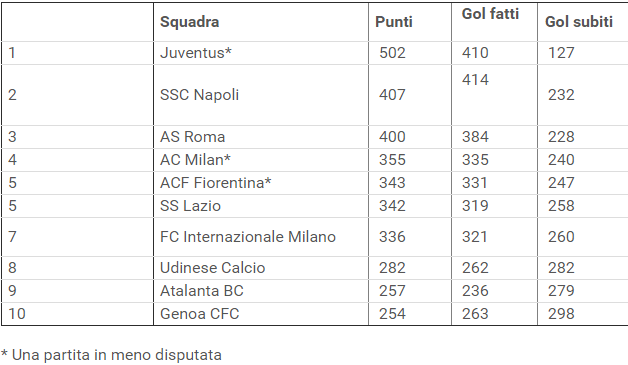Click Napoli goals scored value 414
This screenshot has height=365, width=628.
pos(475,80)
